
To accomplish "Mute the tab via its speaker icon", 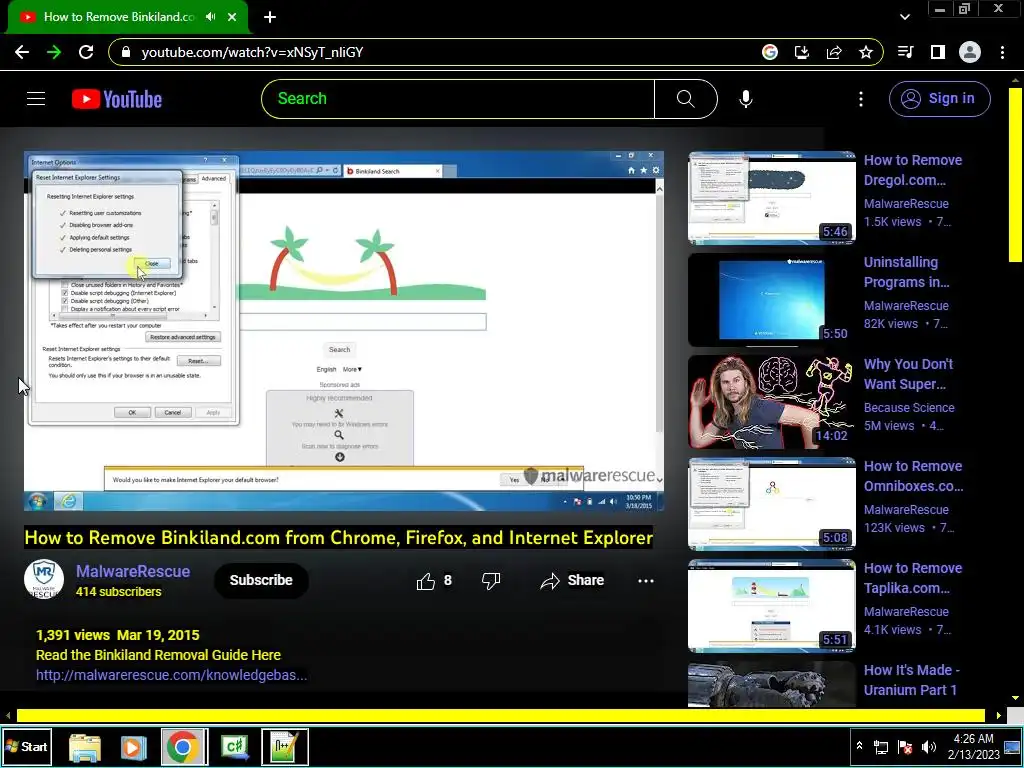I will coord(210,17).
